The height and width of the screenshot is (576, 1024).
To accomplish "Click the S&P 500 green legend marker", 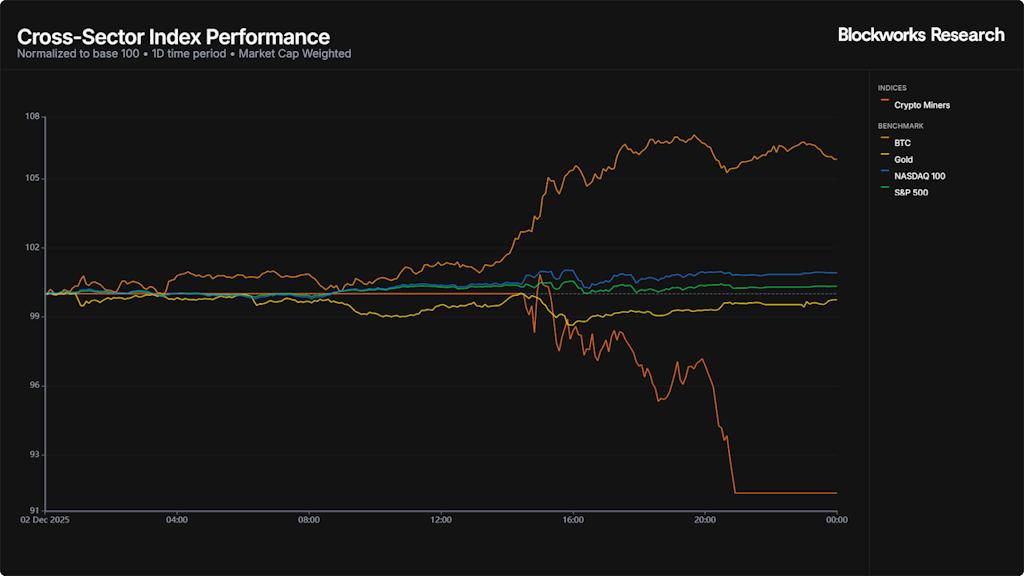I will [884, 192].
